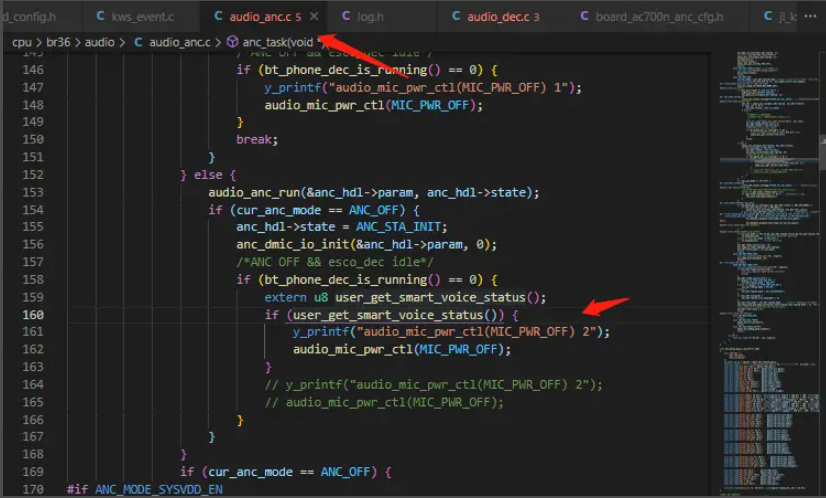Close the audio_anc.c editor tab

[314, 16]
